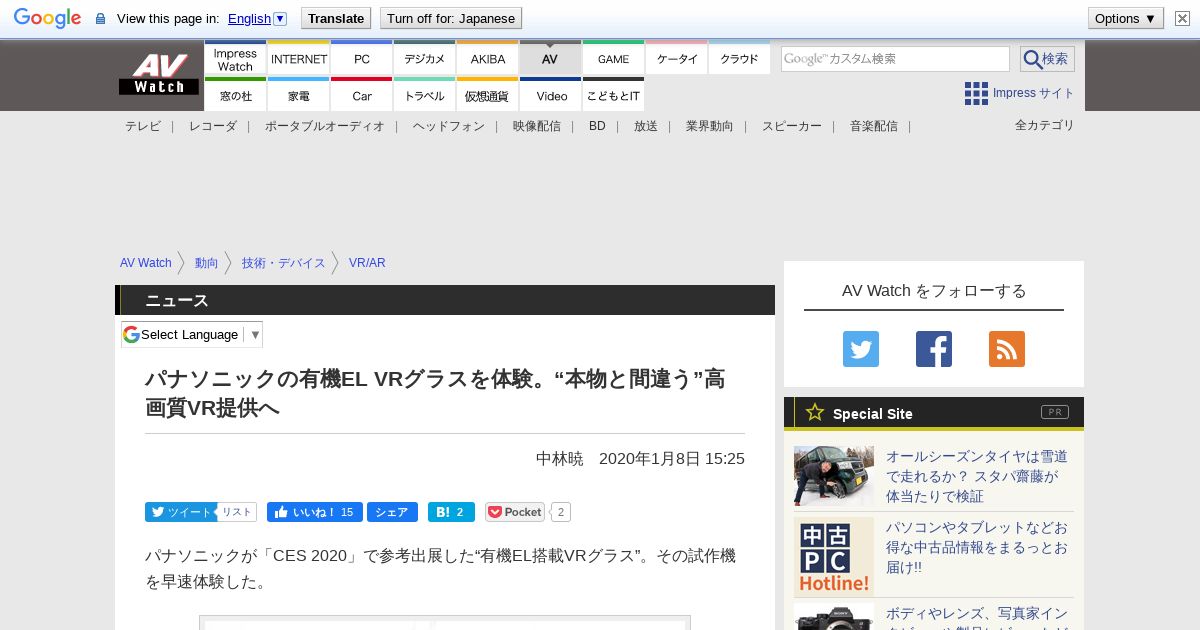Click the Impress サイト grid icon

pyautogui.click(x=976, y=93)
